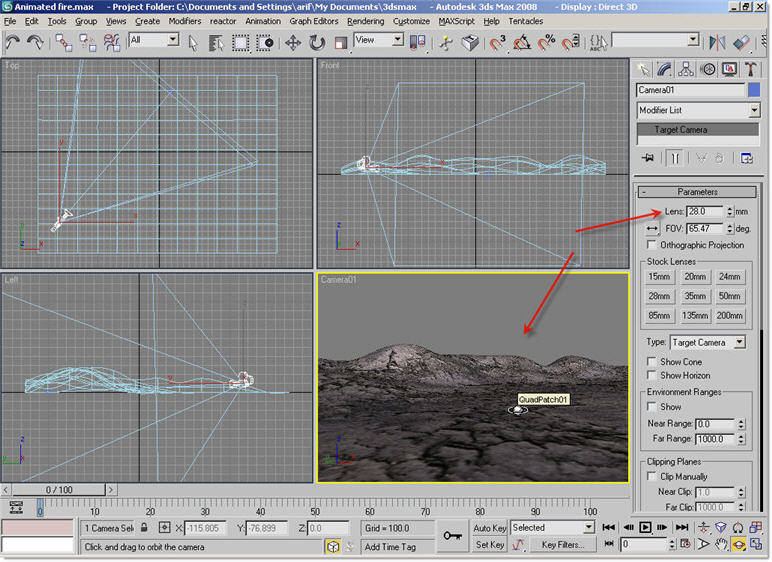The width and height of the screenshot is (772, 562).
Task: Open the Utilities hammer panel tab
Action: [x=750, y=69]
